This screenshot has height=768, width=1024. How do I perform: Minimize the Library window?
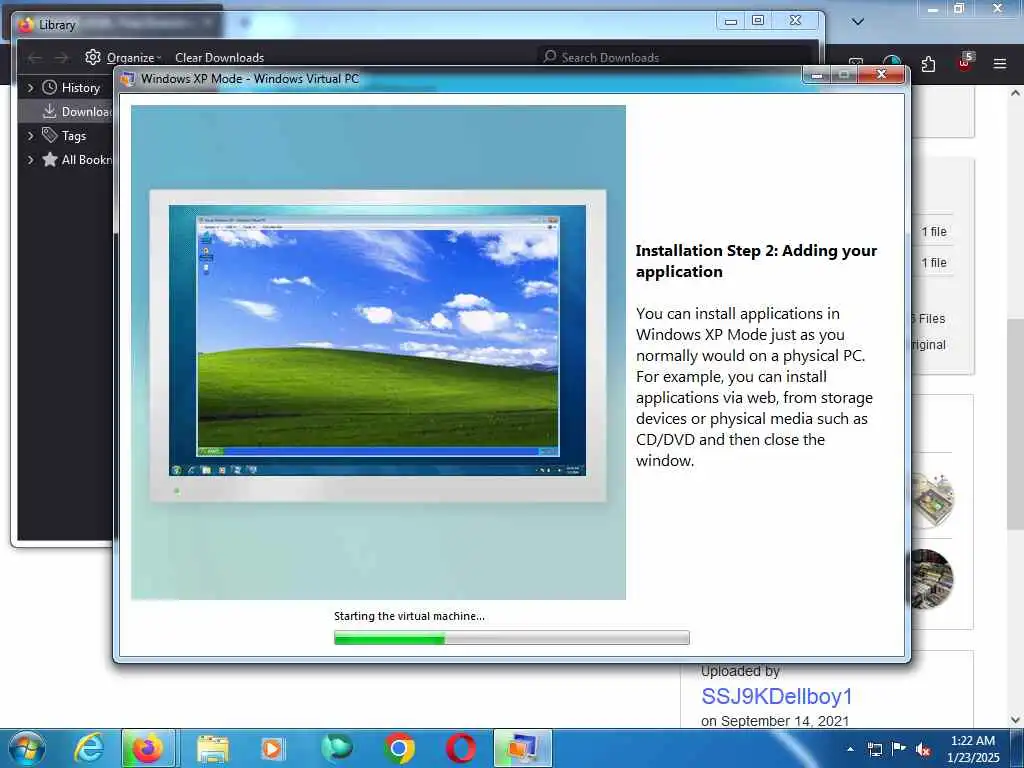[731, 22]
